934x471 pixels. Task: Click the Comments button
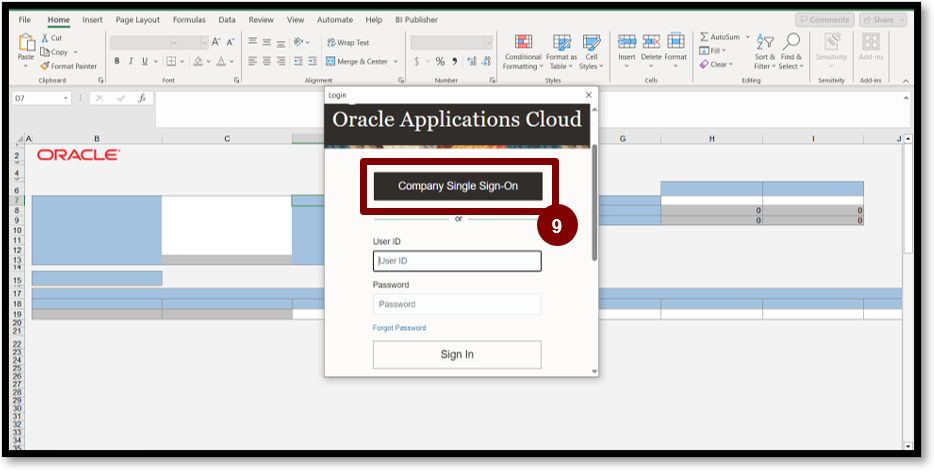824,20
